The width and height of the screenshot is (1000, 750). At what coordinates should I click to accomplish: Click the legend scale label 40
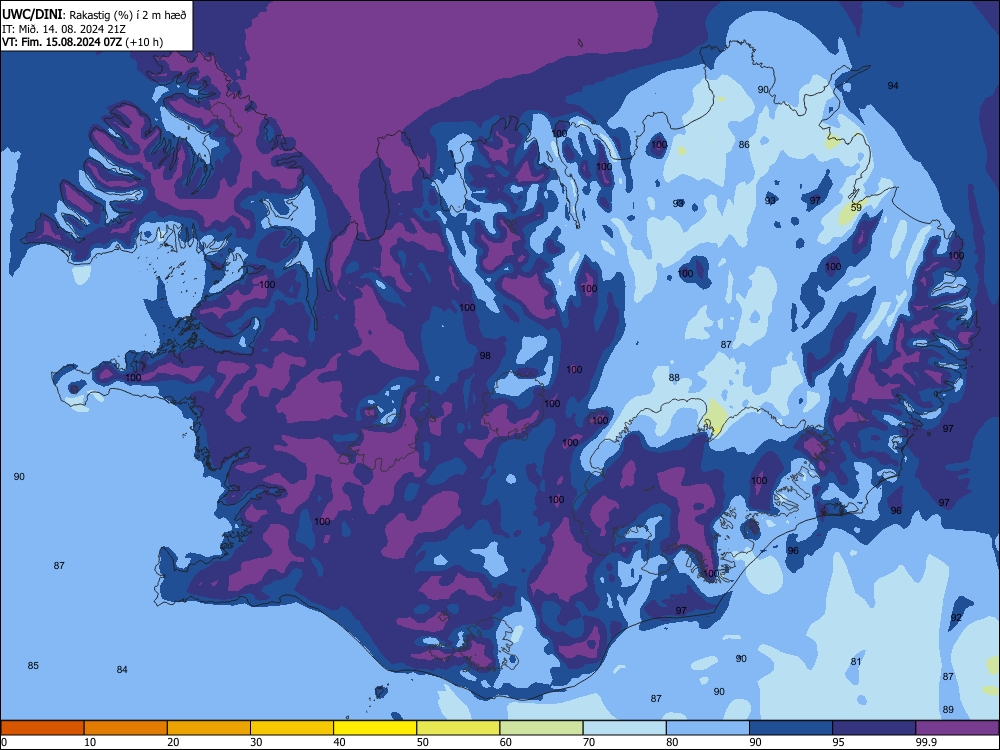(339, 742)
